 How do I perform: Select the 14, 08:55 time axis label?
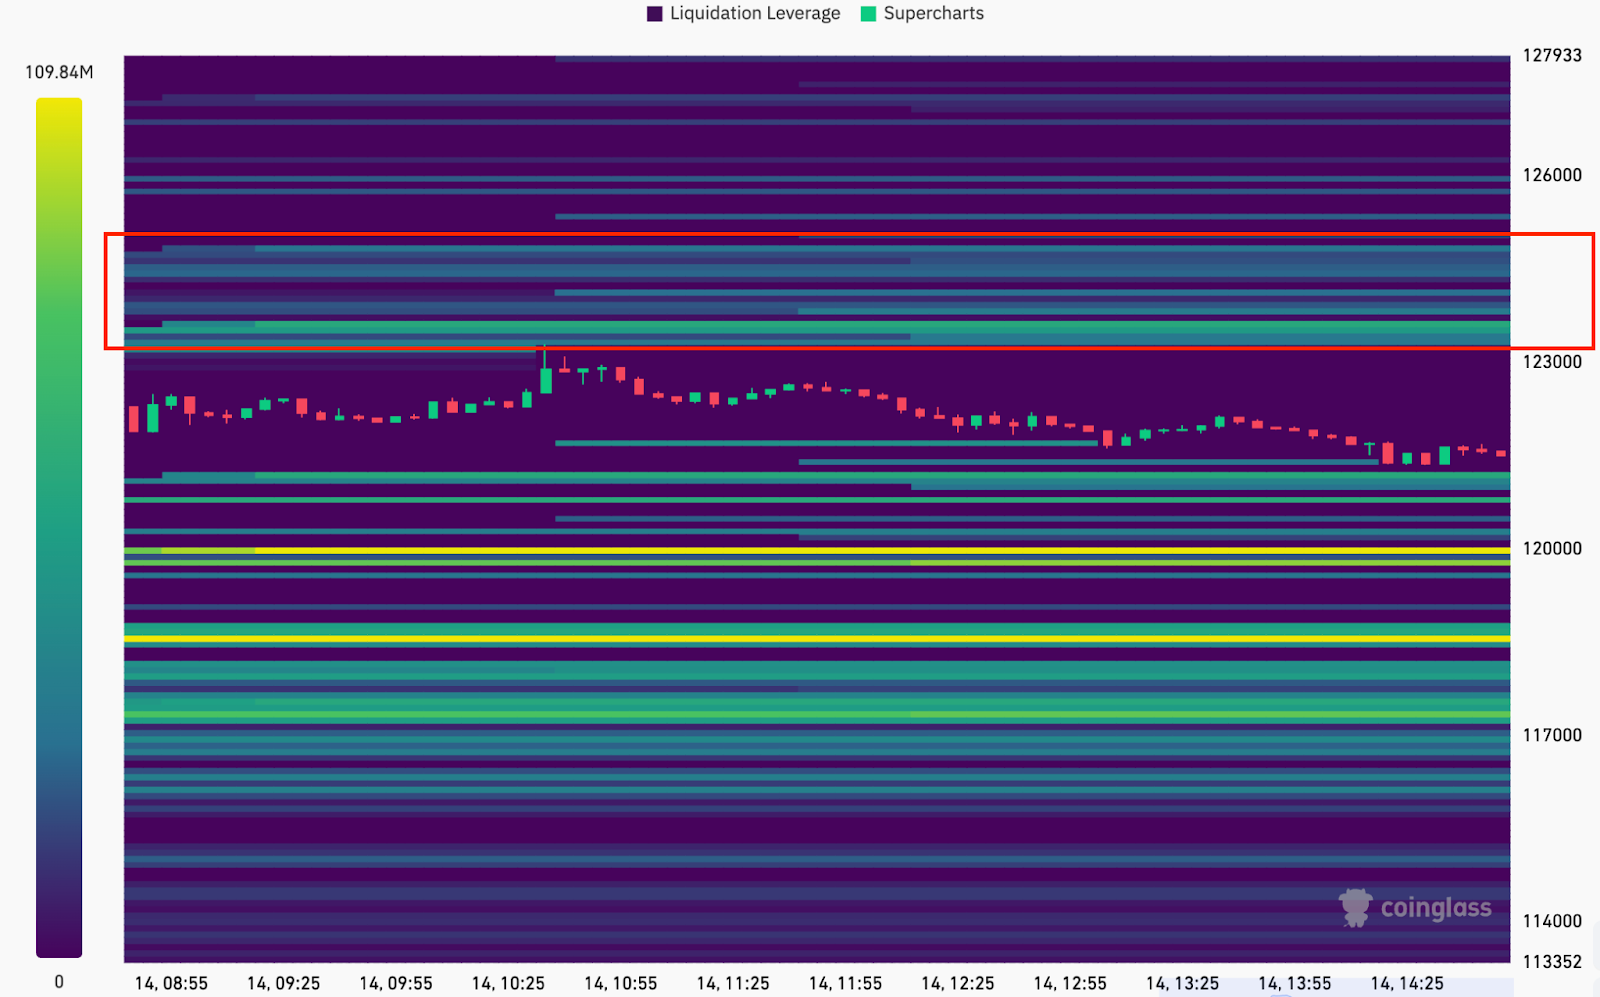pos(171,984)
